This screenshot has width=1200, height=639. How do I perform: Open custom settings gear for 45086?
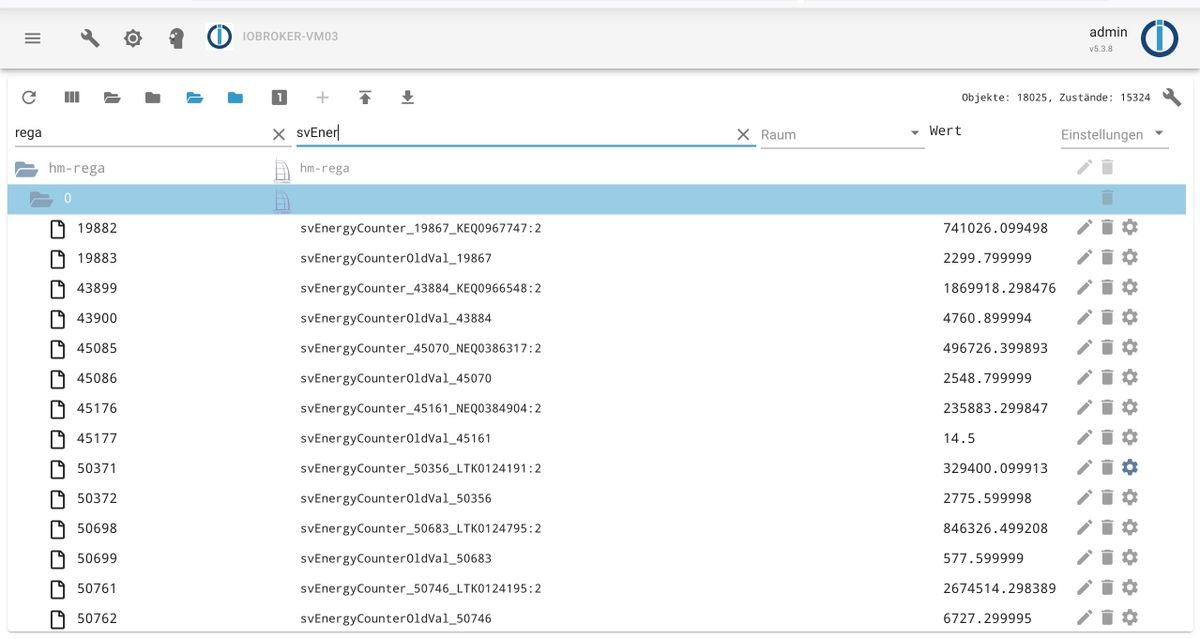coord(1130,378)
